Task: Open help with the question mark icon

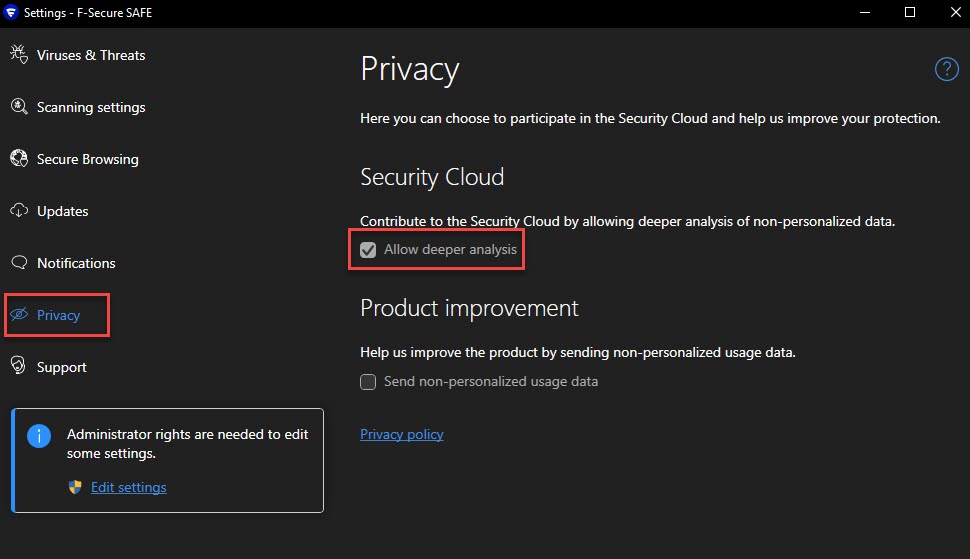Action: tap(946, 69)
